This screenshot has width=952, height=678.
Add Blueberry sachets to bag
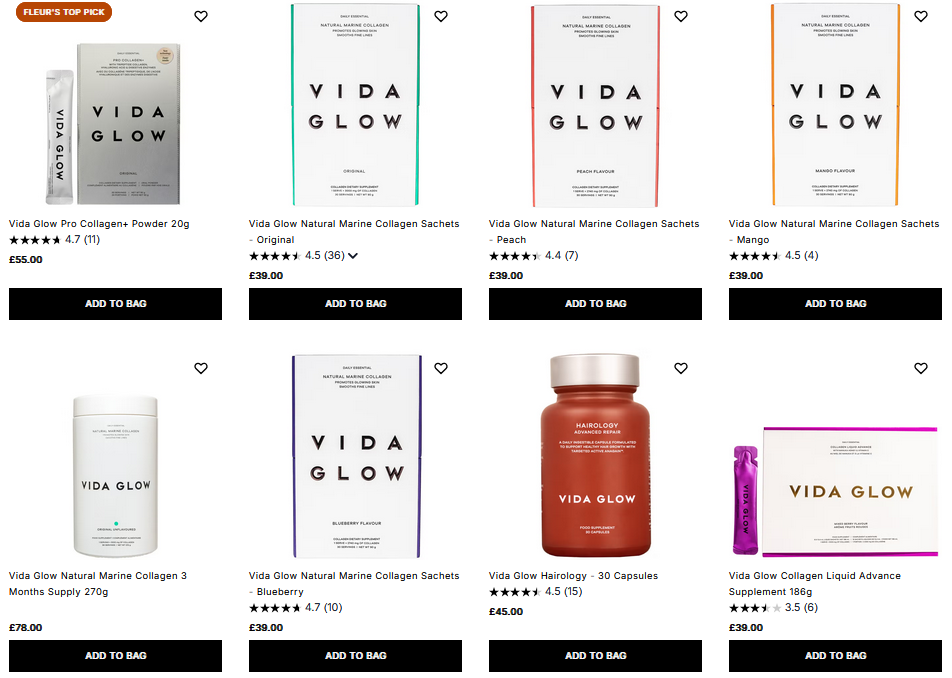pyautogui.click(x=354, y=656)
